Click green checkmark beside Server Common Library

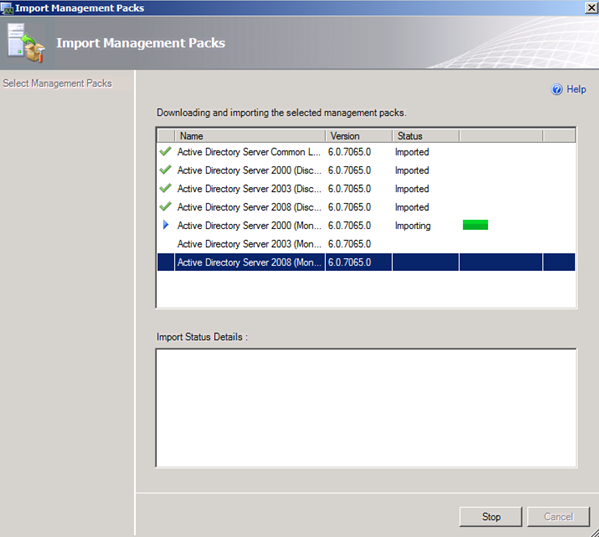165,152
